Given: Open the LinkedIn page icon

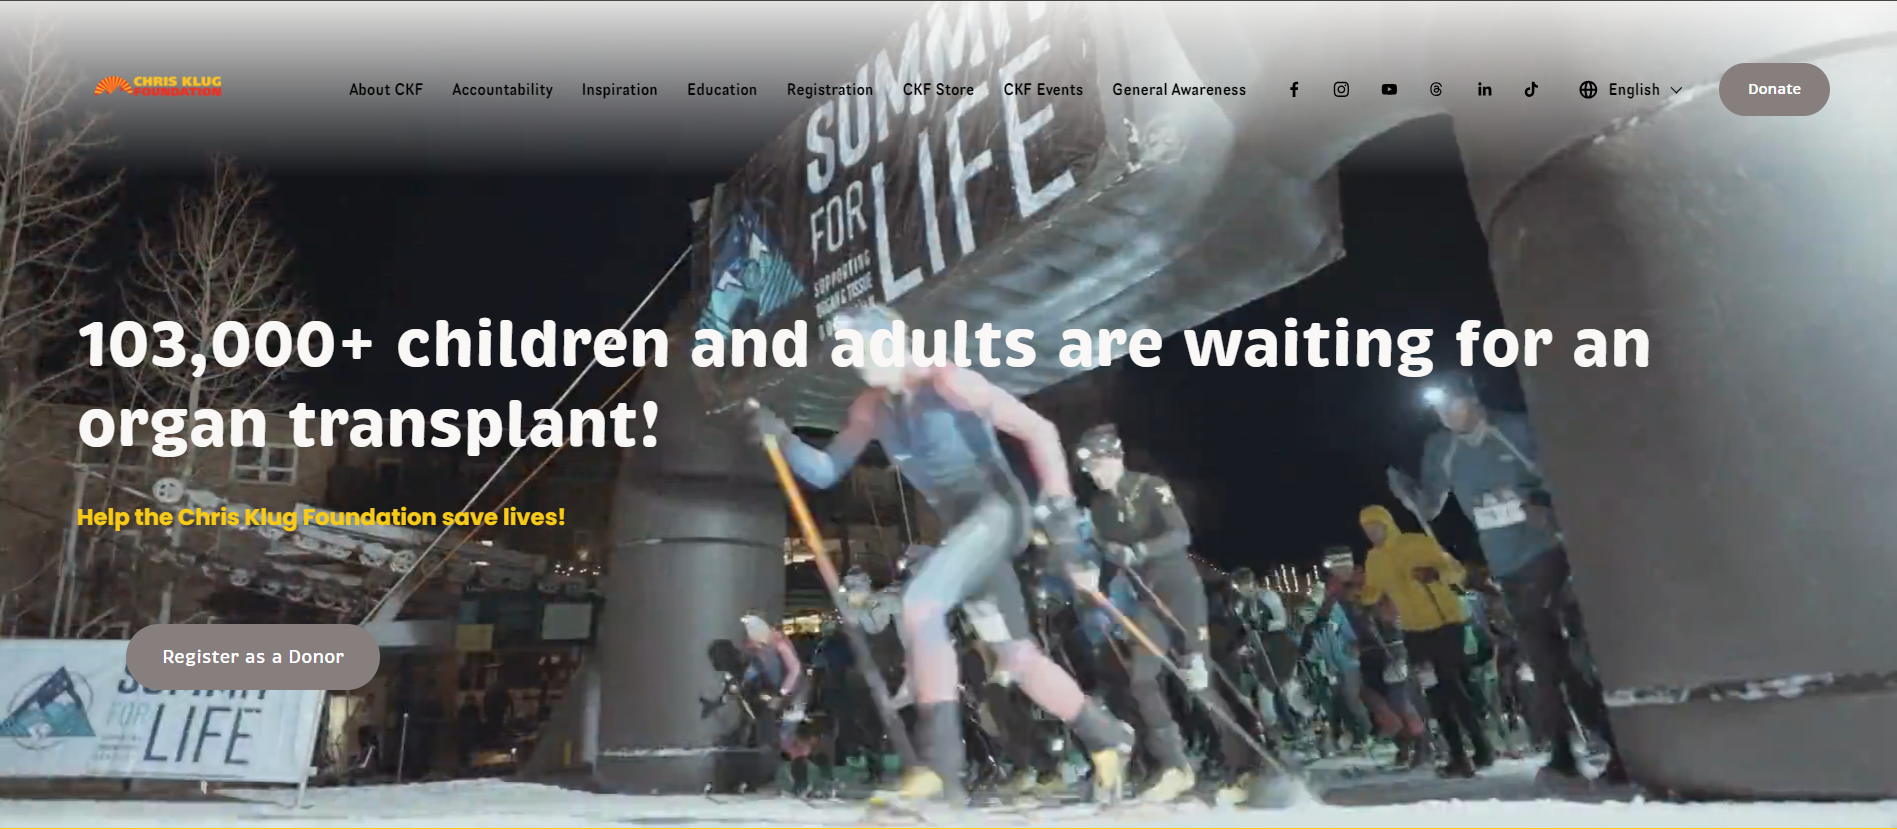Looking at the screenshot, I should click(x=1484, y=90).
